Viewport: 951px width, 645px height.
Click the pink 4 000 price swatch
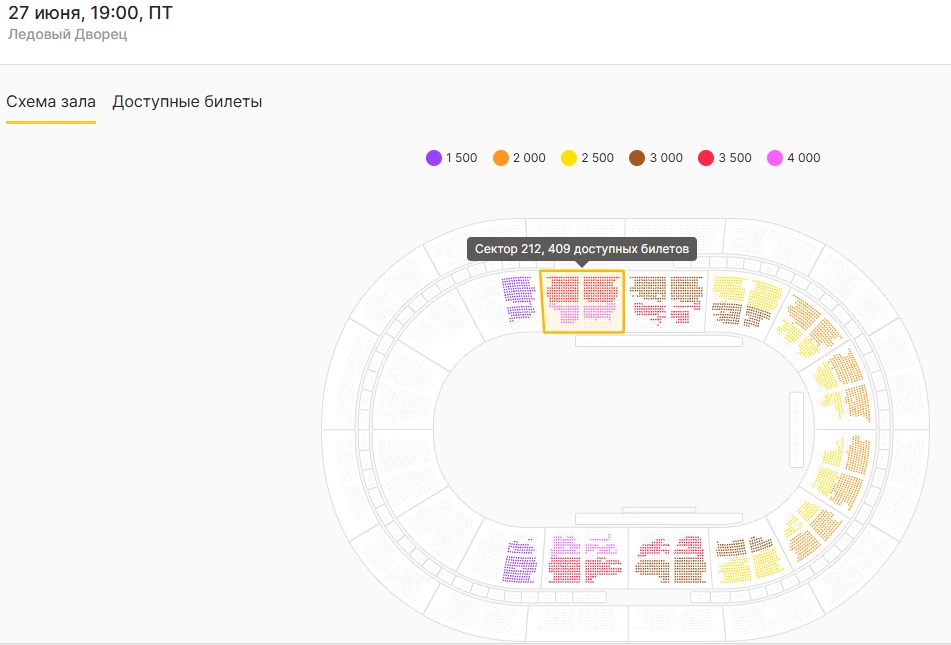[775, 158]
